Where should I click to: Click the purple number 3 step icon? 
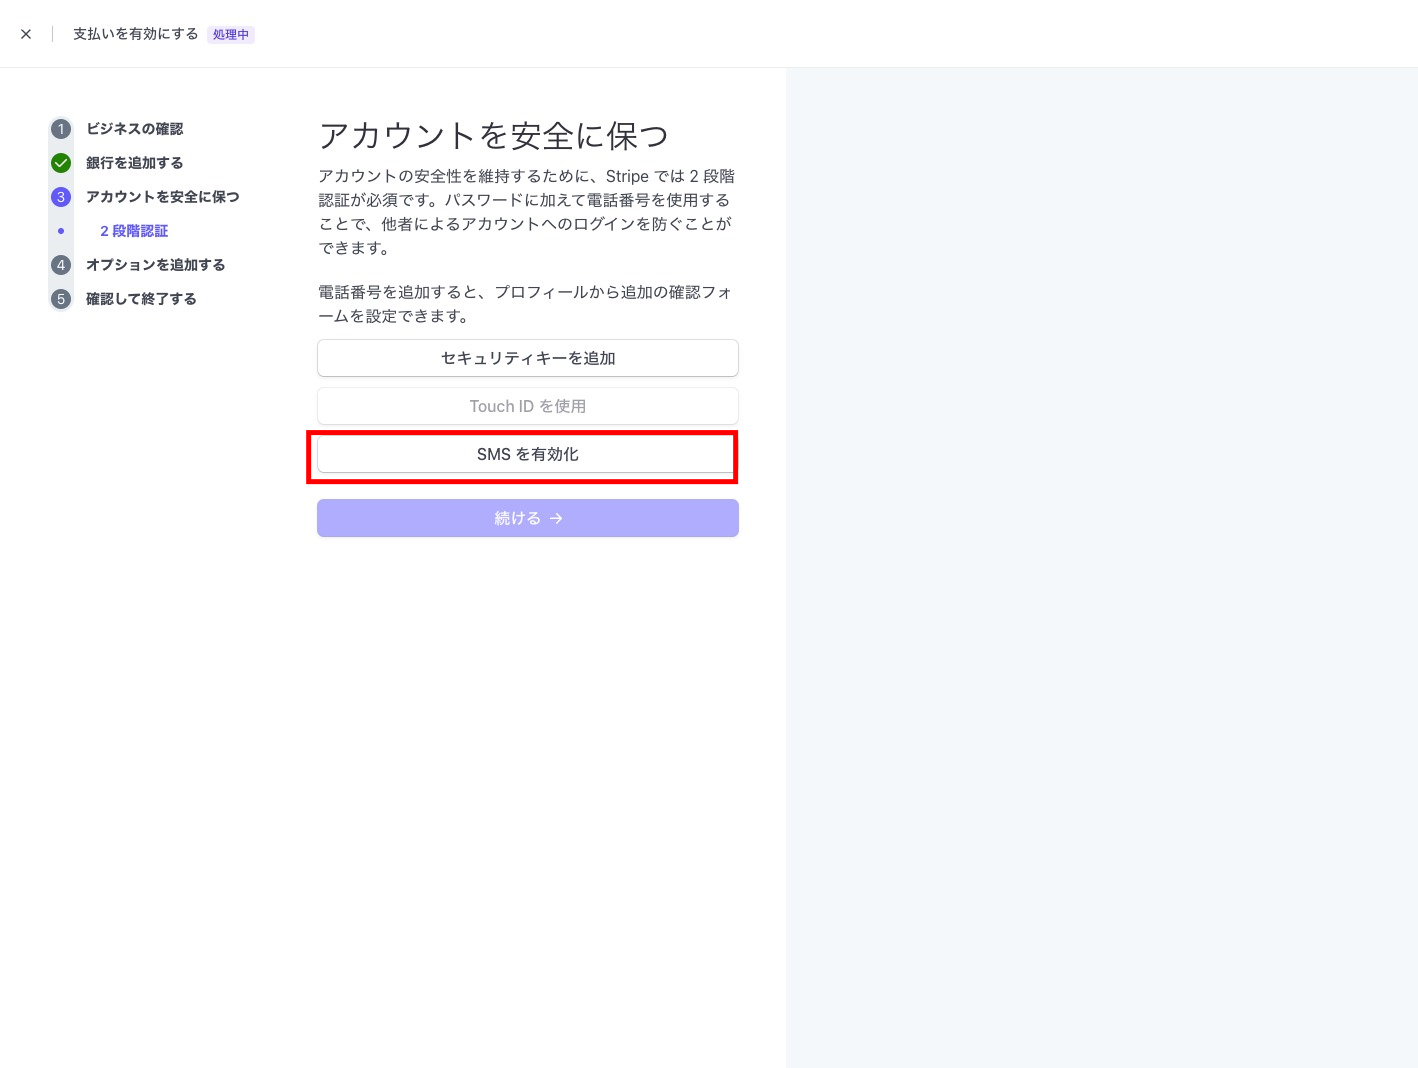coord(61,197)
